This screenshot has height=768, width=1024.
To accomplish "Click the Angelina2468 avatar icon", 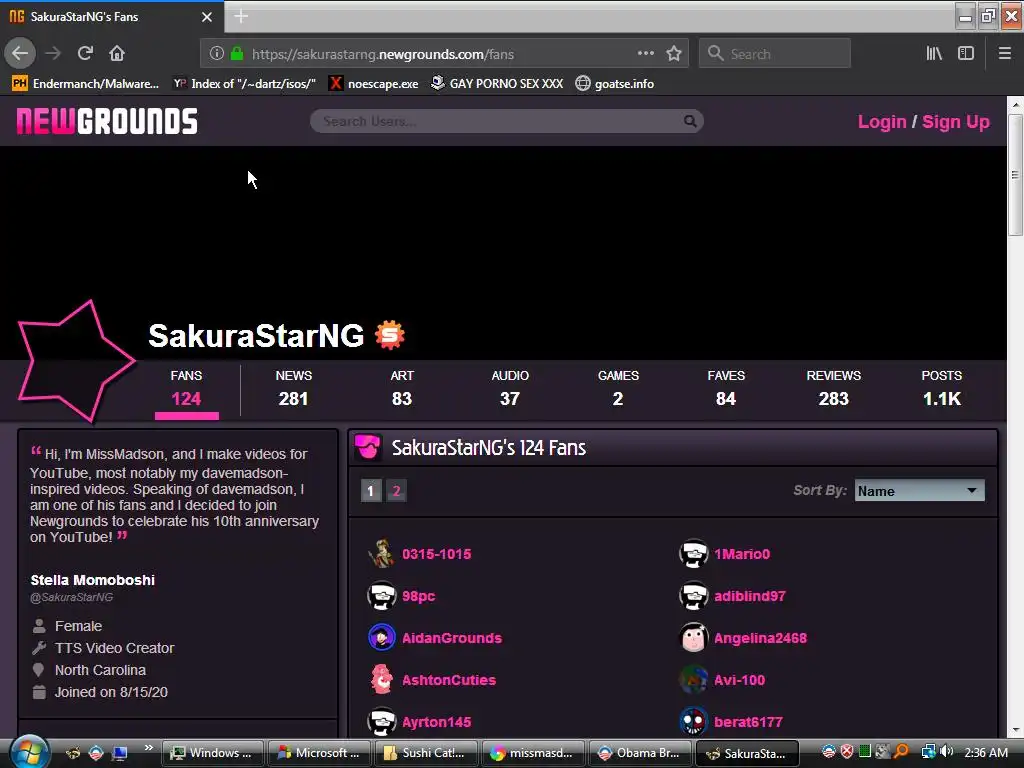I will coord(694,638).
